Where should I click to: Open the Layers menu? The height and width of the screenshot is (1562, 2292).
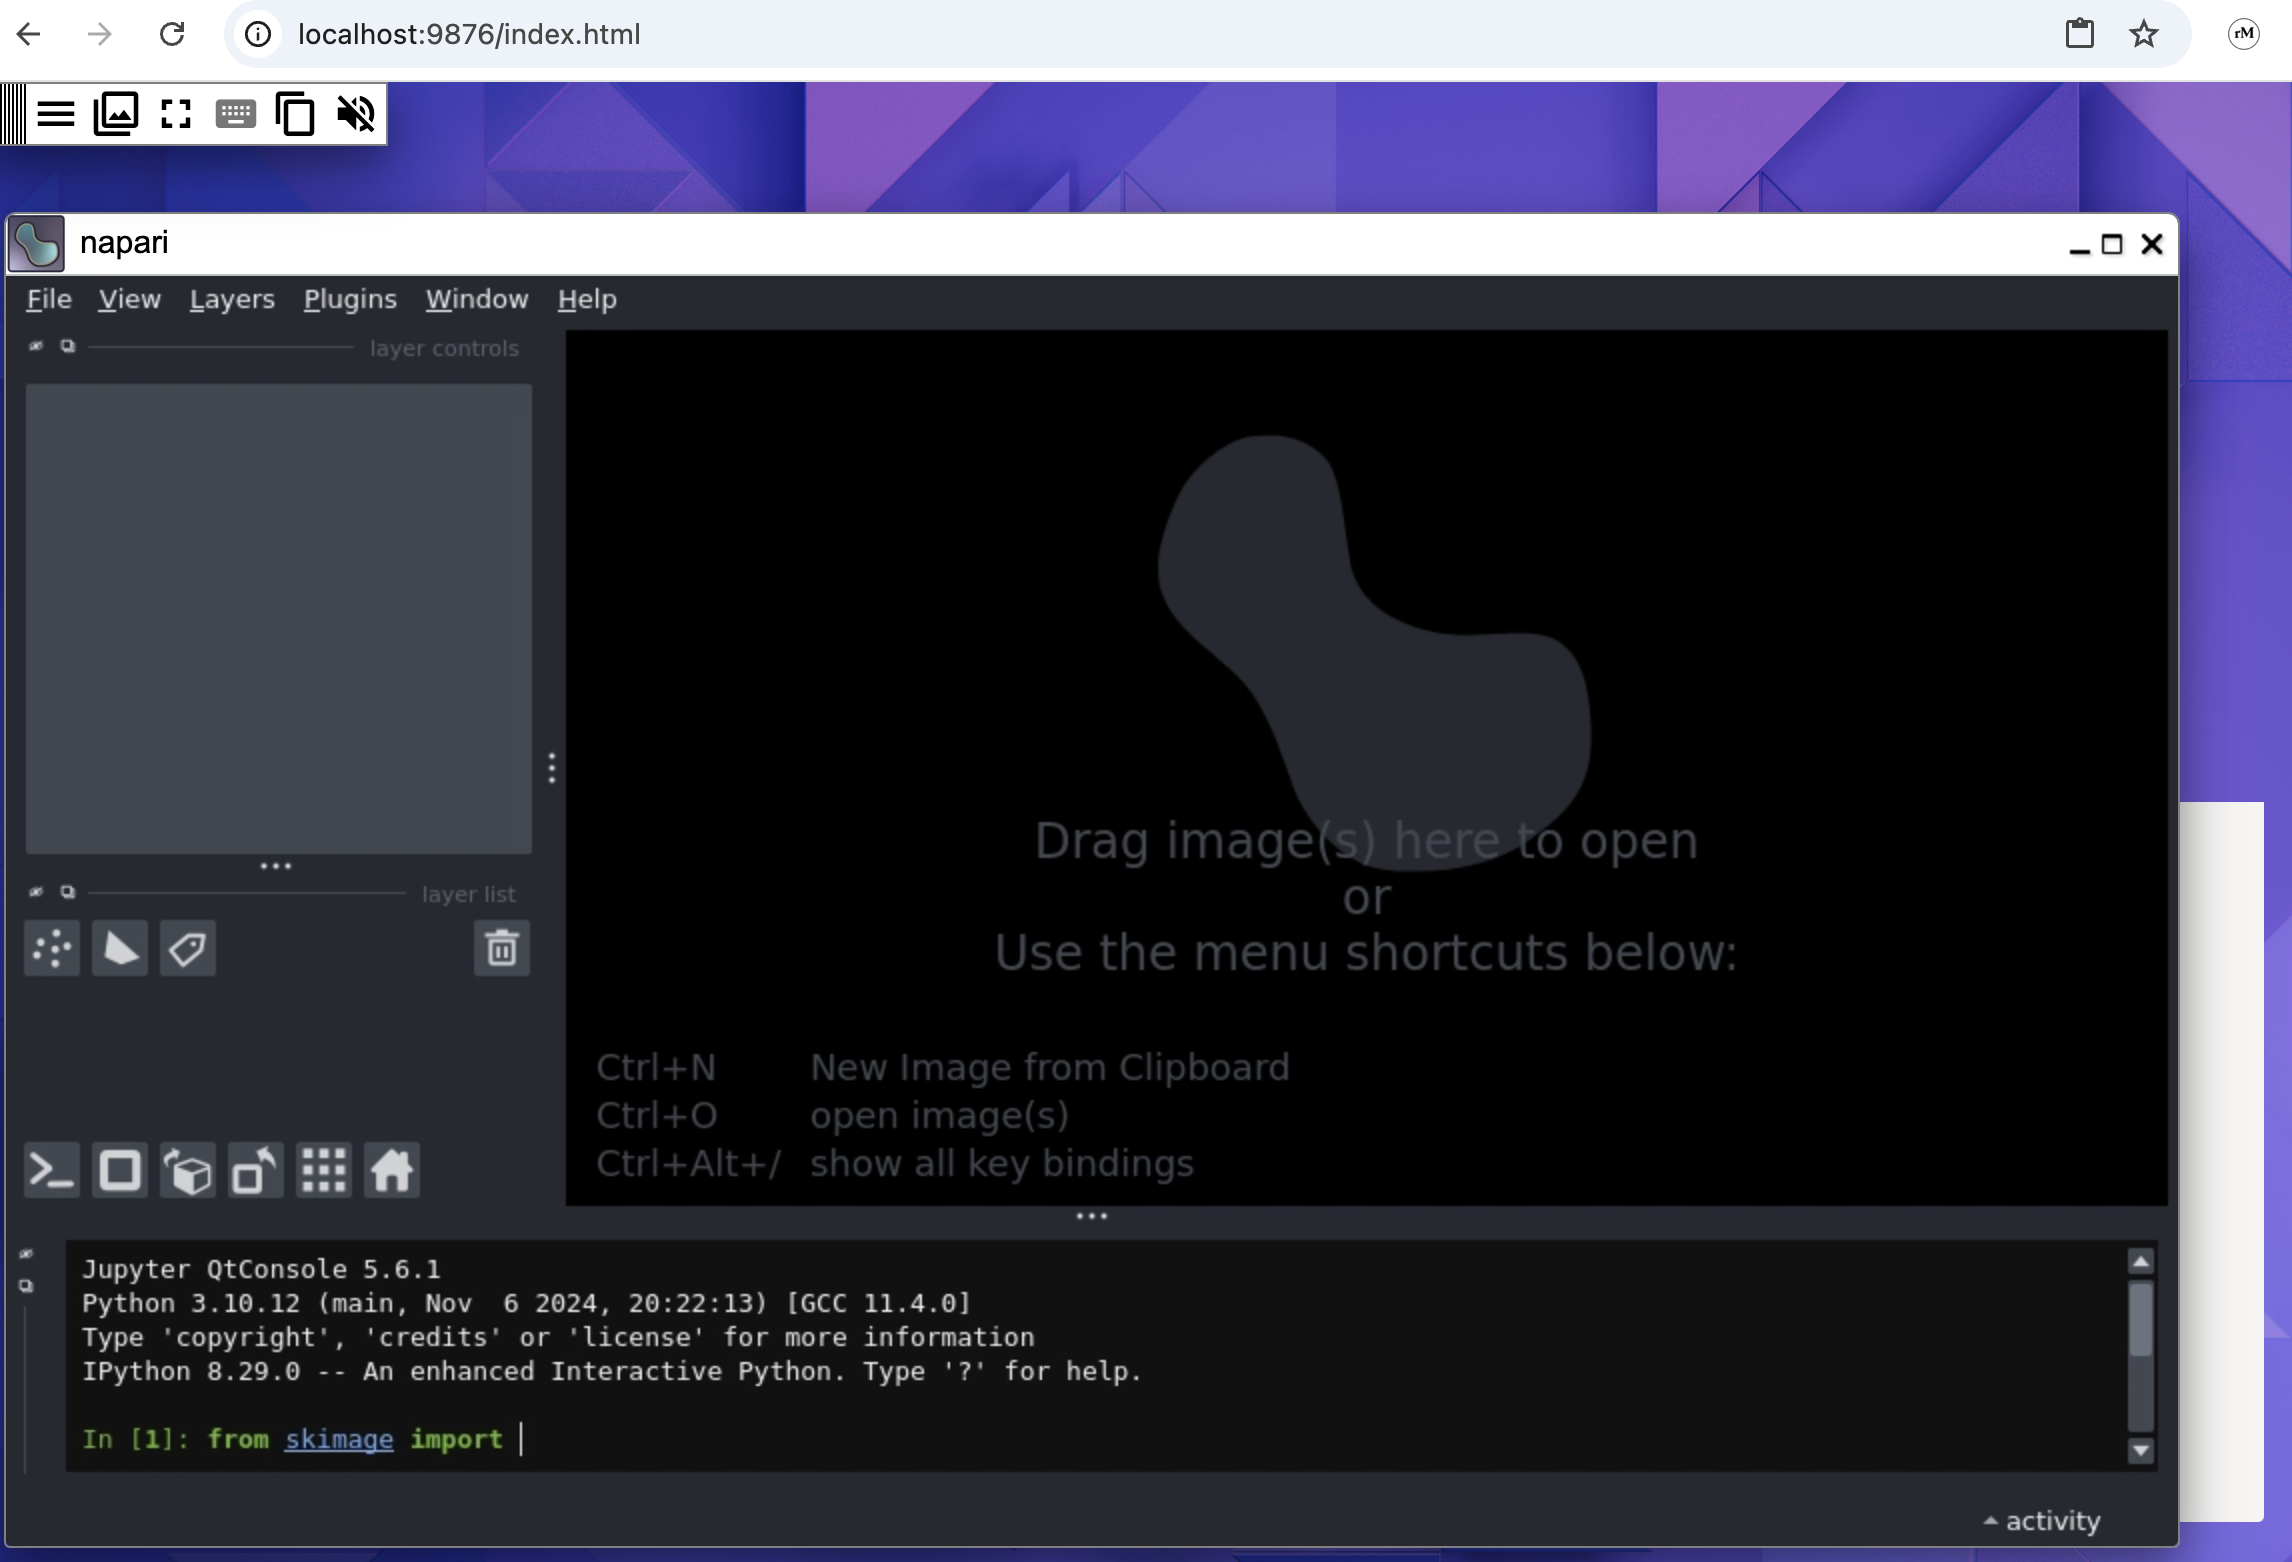[x=232, y=299]
